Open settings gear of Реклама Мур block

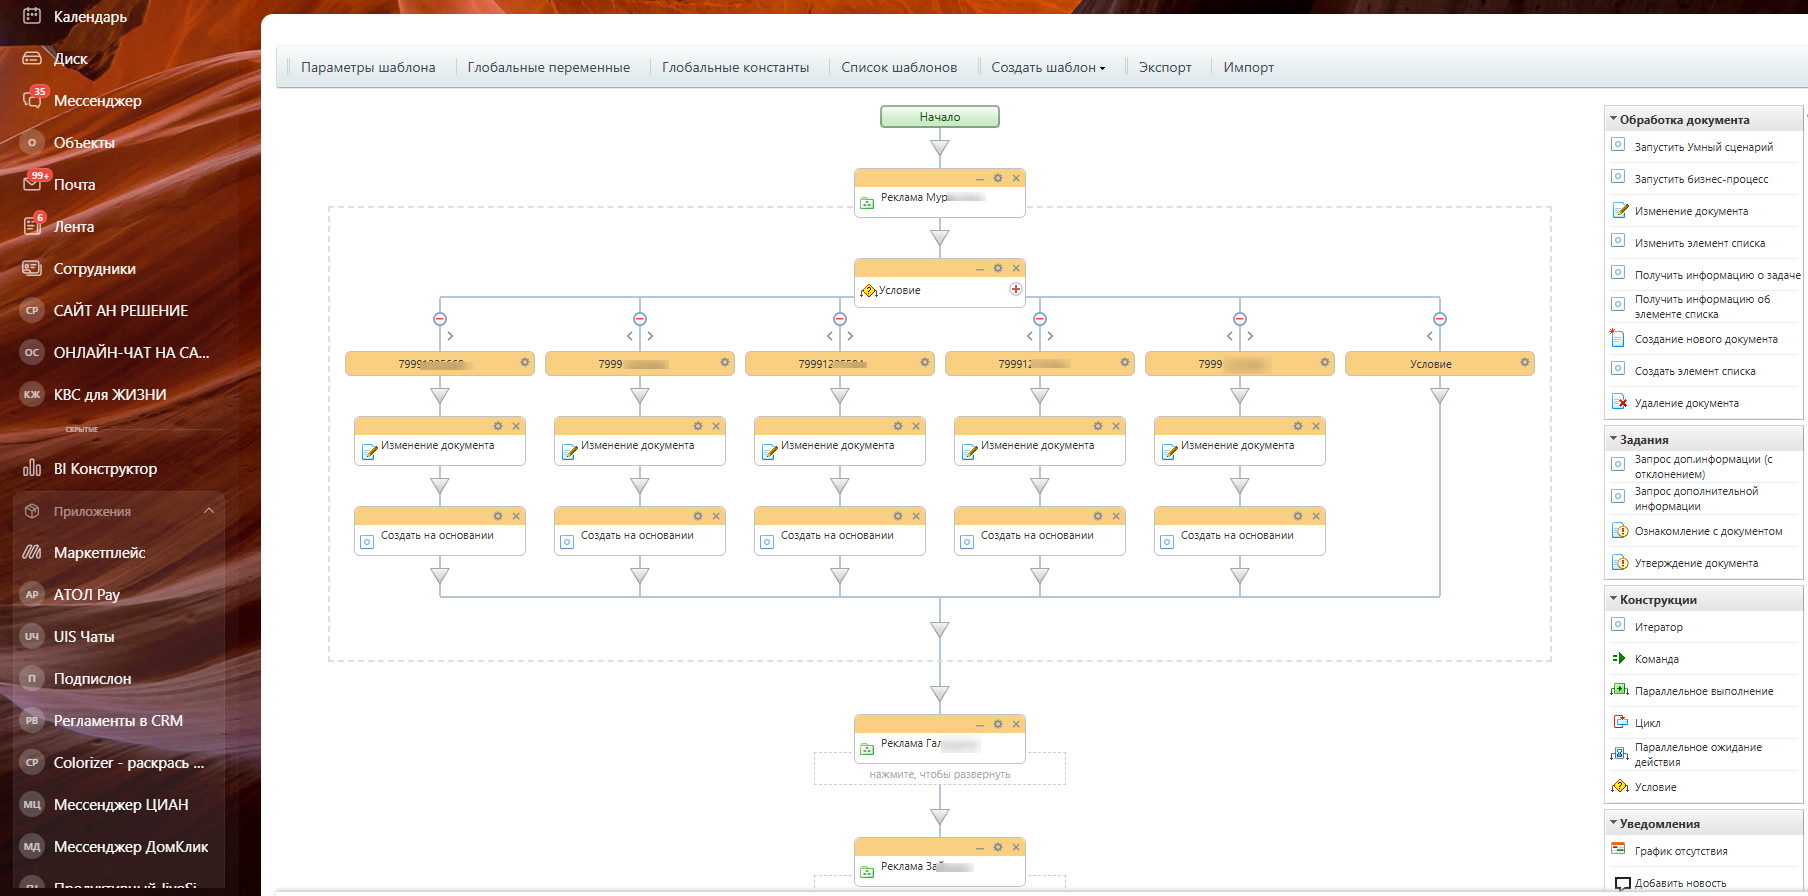(x=998, y=179)
